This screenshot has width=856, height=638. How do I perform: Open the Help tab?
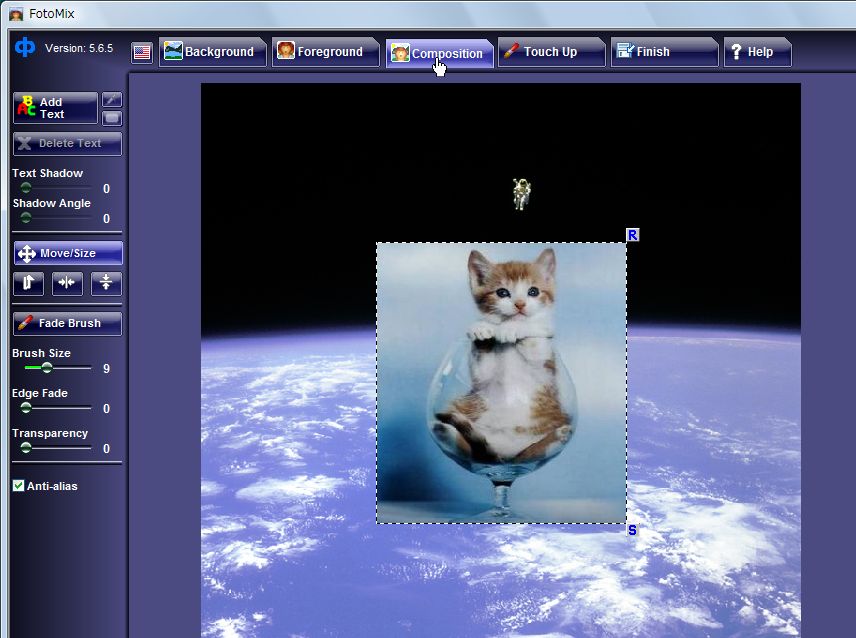757,52
